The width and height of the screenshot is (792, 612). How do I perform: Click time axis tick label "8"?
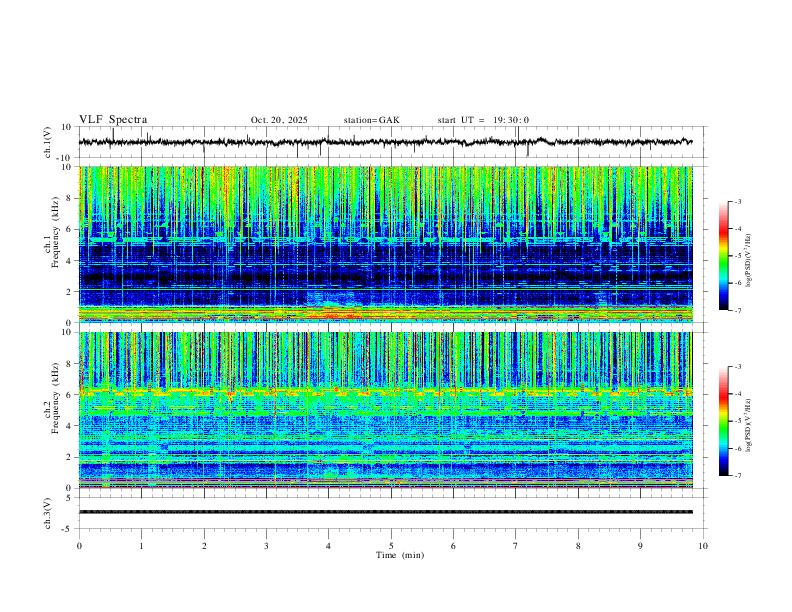[578, 546]
